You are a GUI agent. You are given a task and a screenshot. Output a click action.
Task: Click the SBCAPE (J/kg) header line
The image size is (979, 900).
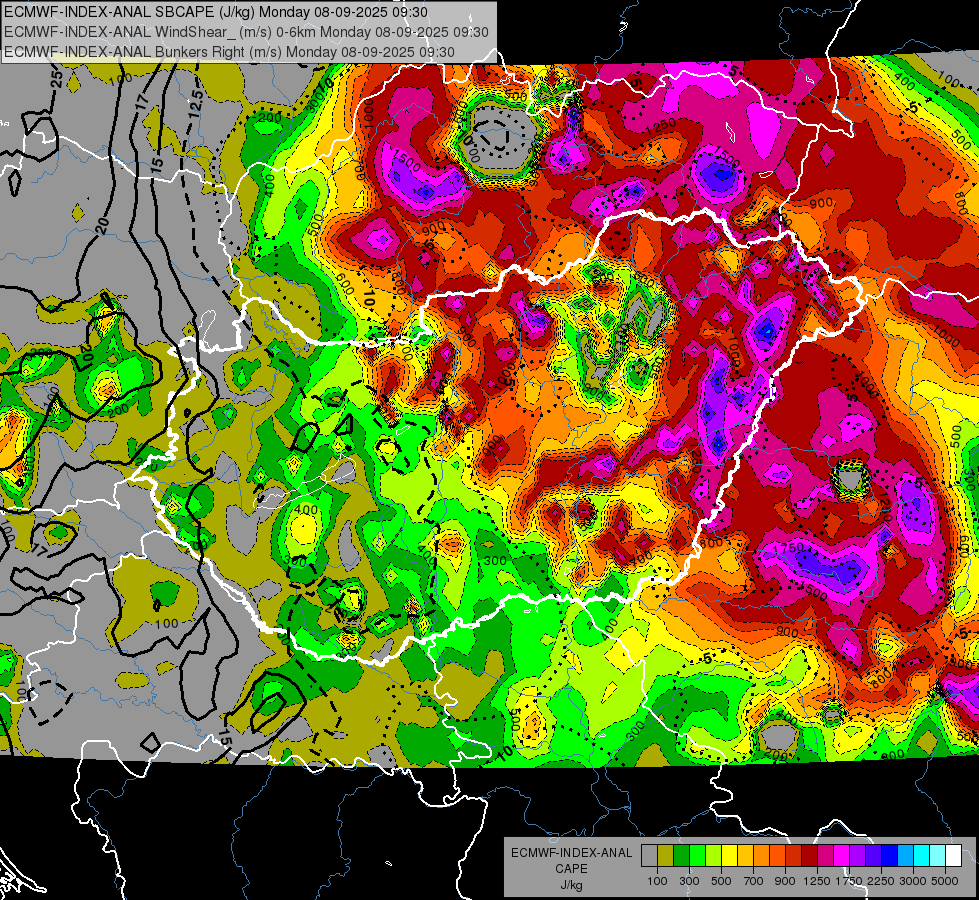click(216, 12)
